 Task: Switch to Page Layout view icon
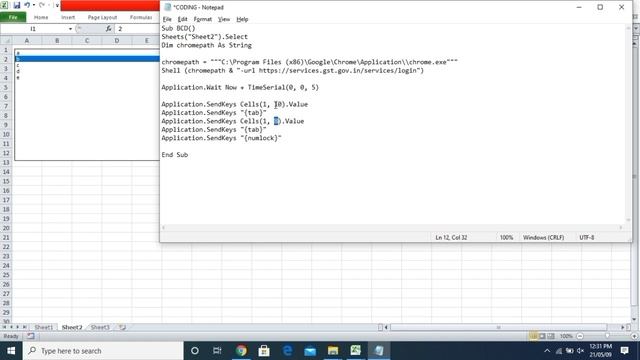tap(542, 336)
